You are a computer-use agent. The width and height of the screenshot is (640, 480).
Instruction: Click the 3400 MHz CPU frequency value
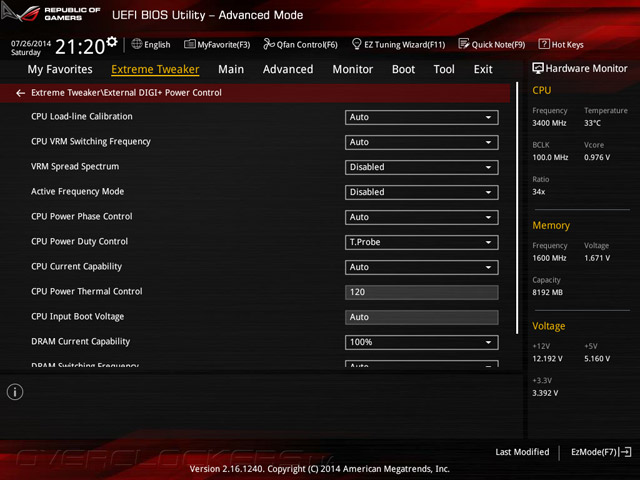tap(549, 123)
